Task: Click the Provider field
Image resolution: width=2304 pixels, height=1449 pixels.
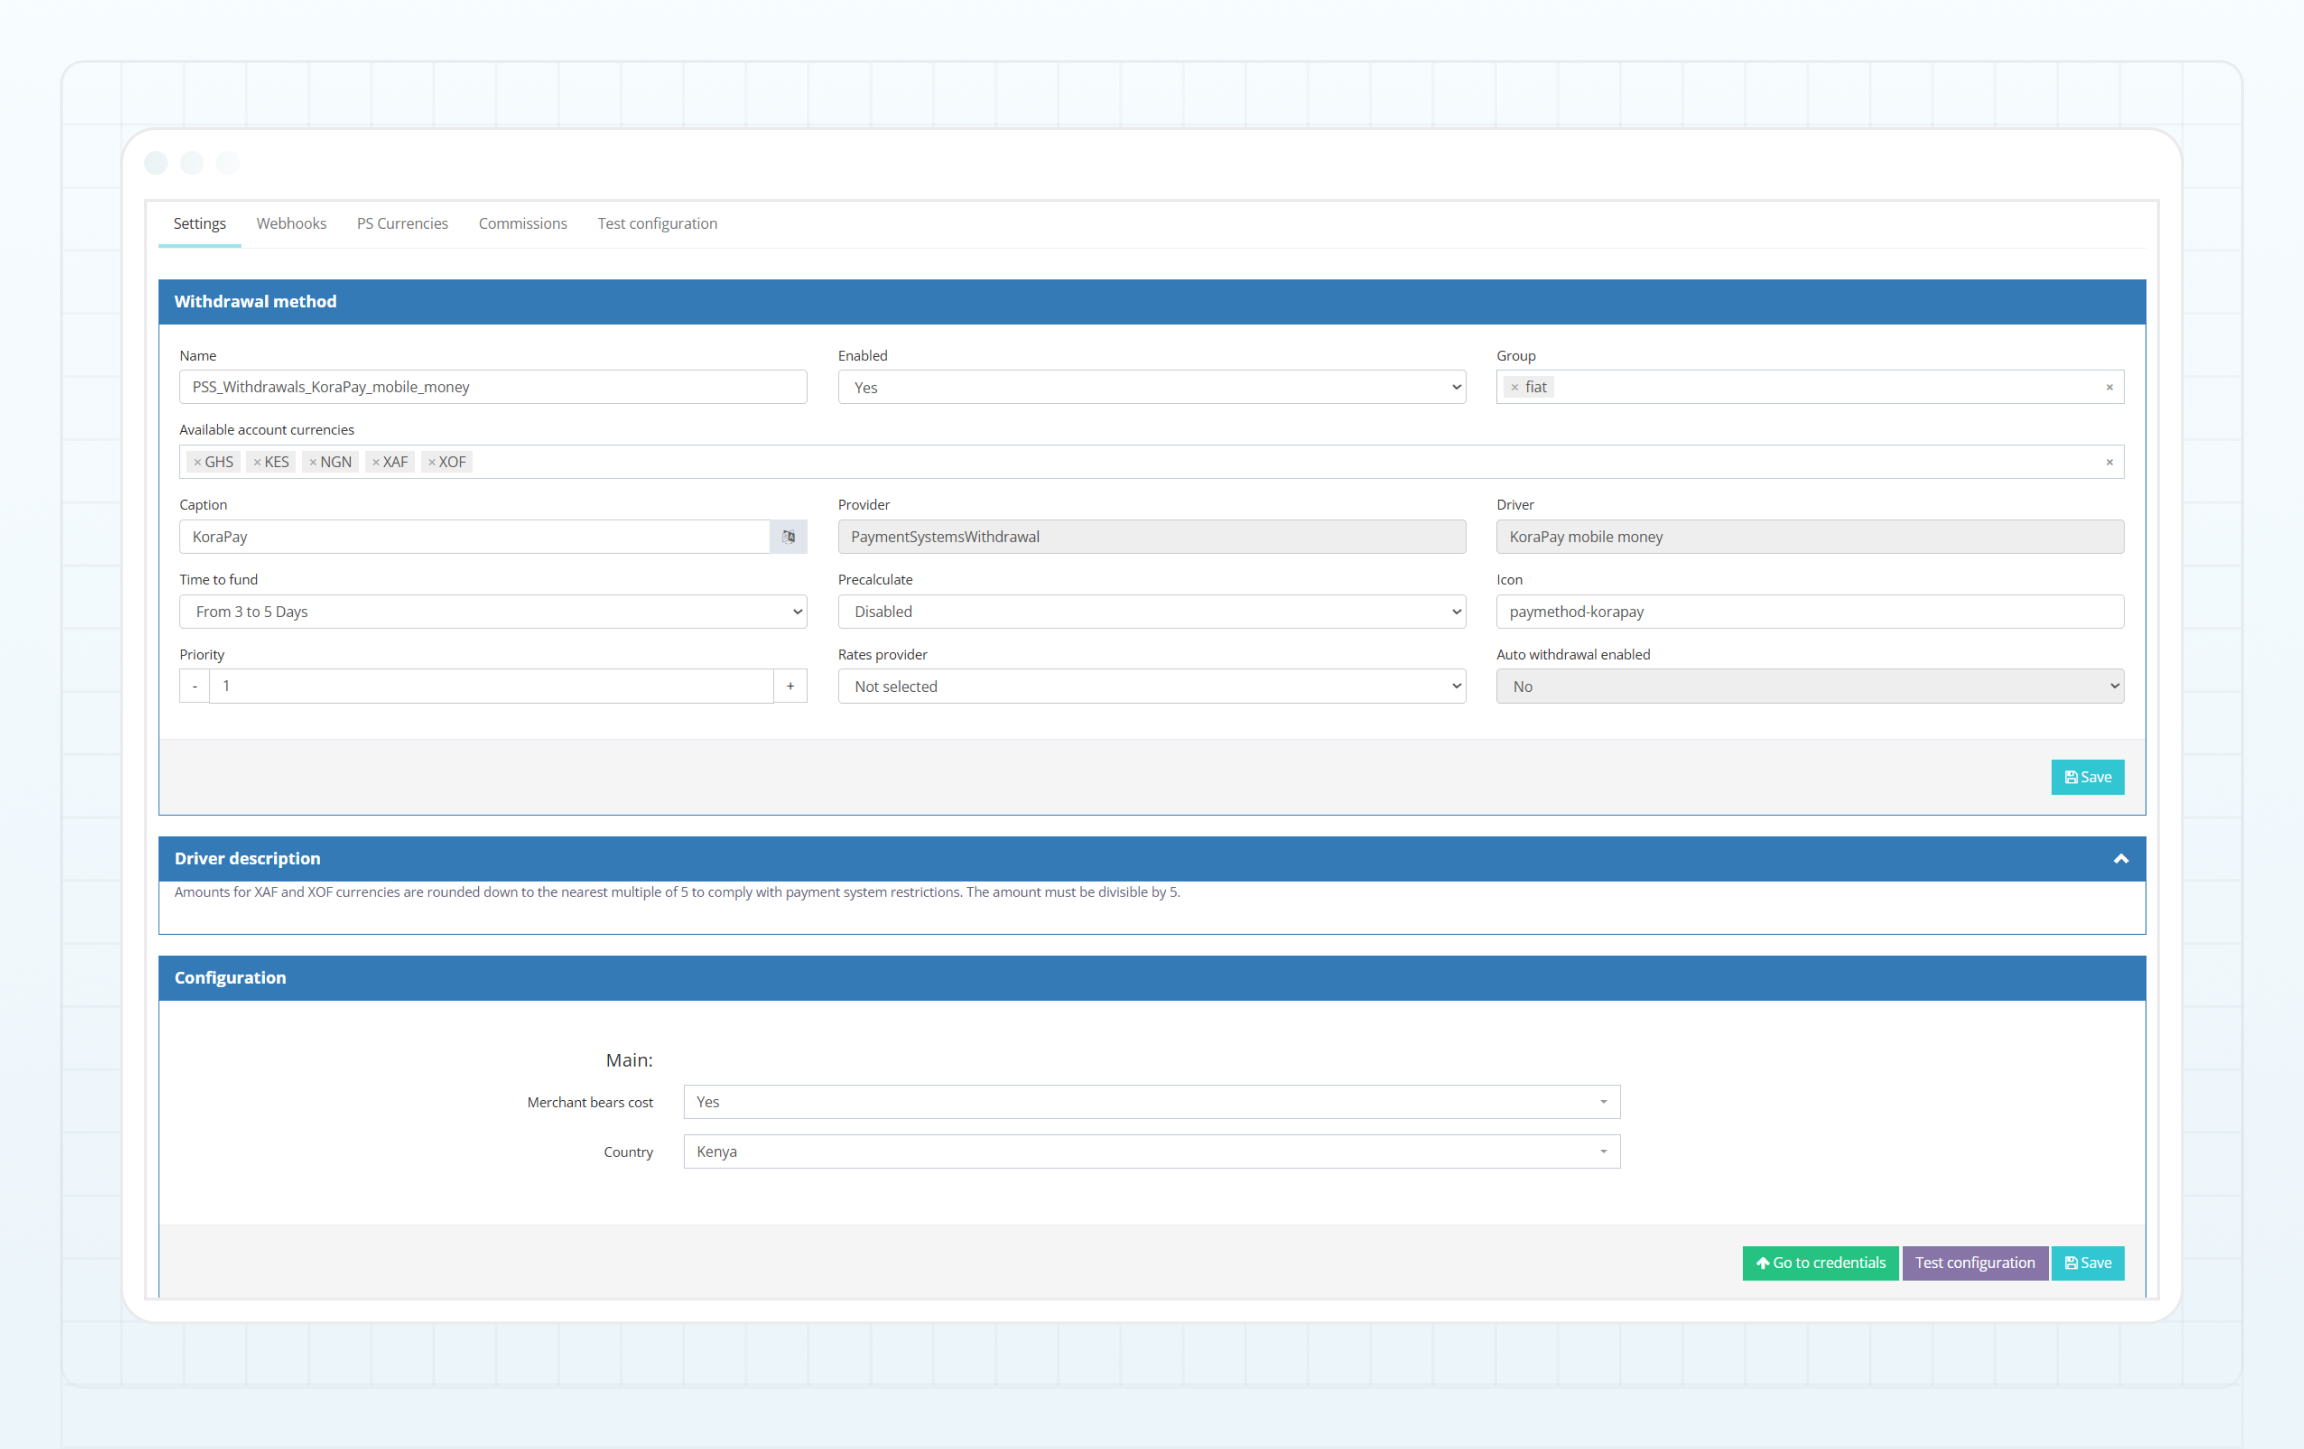Action: tap(1151, 537)
